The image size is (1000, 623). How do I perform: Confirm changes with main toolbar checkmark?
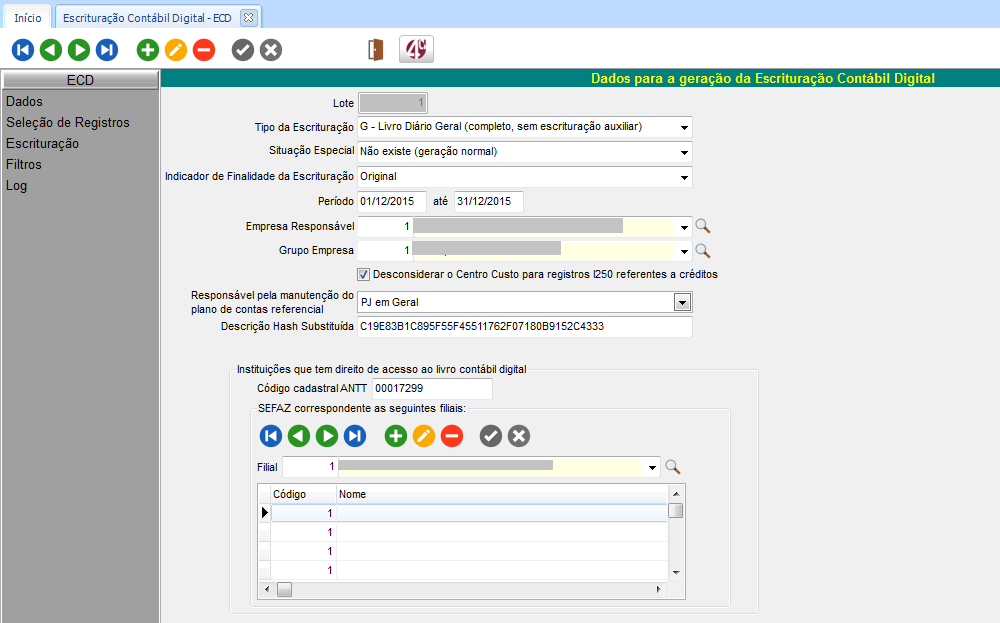(243, 50)
